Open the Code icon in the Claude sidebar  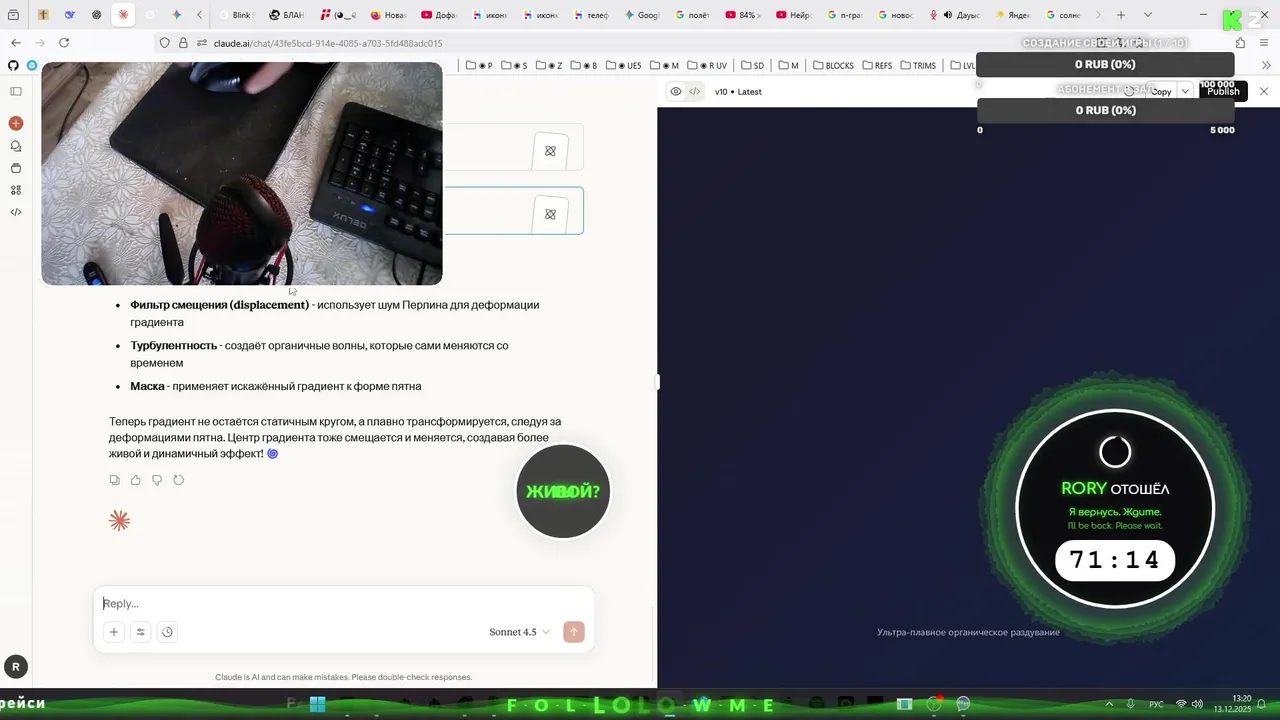pos(16,212)
